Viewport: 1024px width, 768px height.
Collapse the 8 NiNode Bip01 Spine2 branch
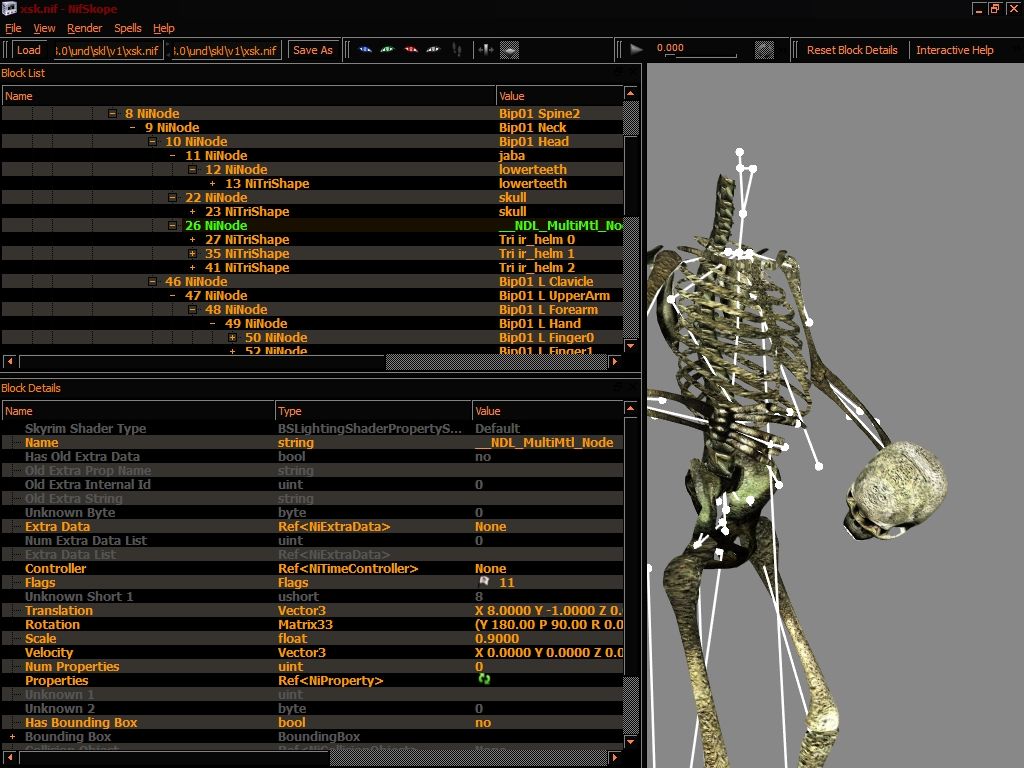click(x=112, y=114)
